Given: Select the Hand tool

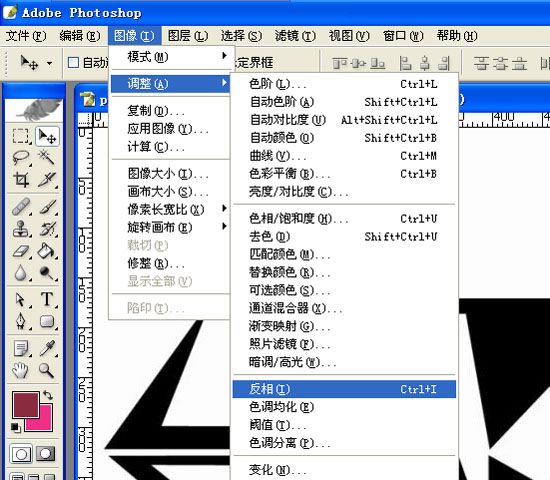Looking at the screenshot, I should (x=21, y=370).
